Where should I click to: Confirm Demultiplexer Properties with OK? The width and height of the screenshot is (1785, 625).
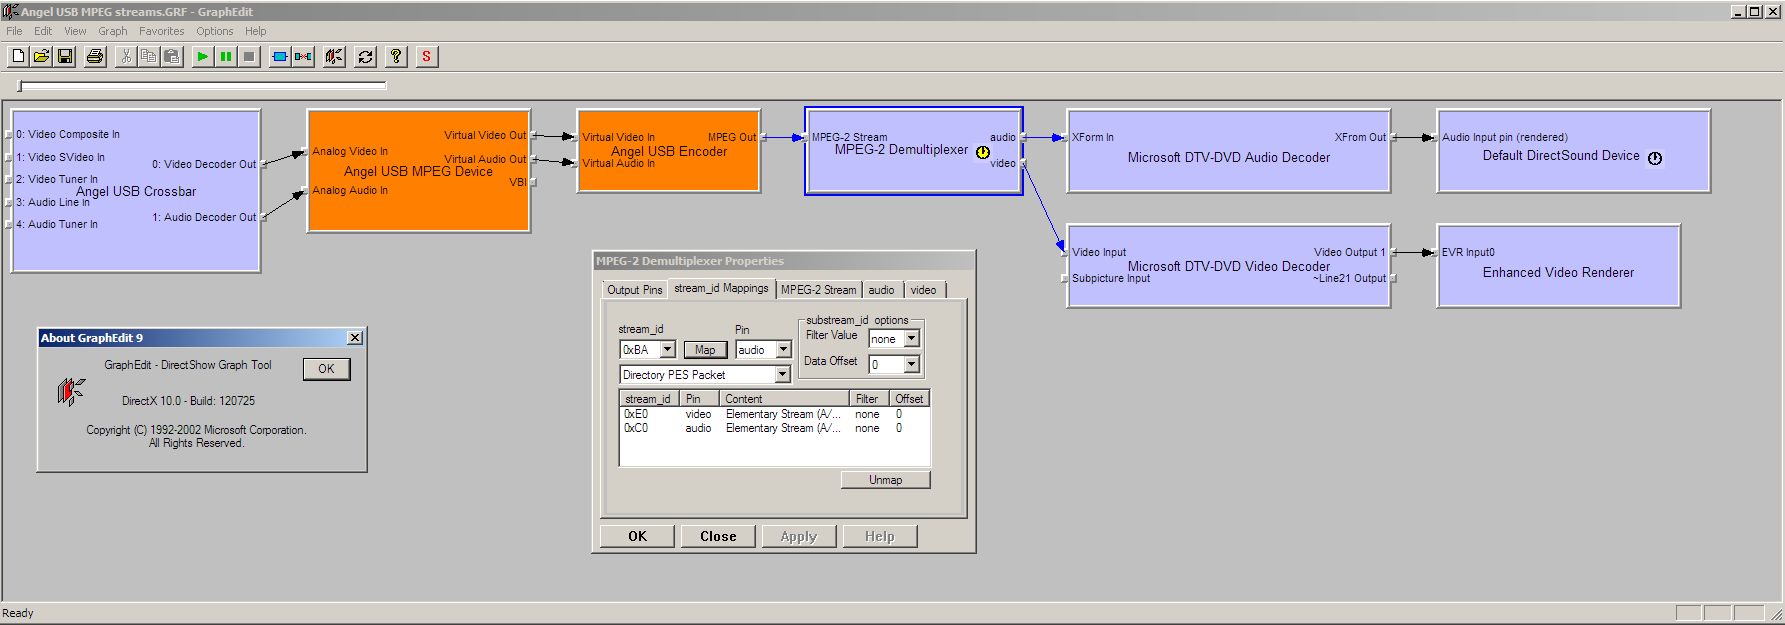coord(637,536)
